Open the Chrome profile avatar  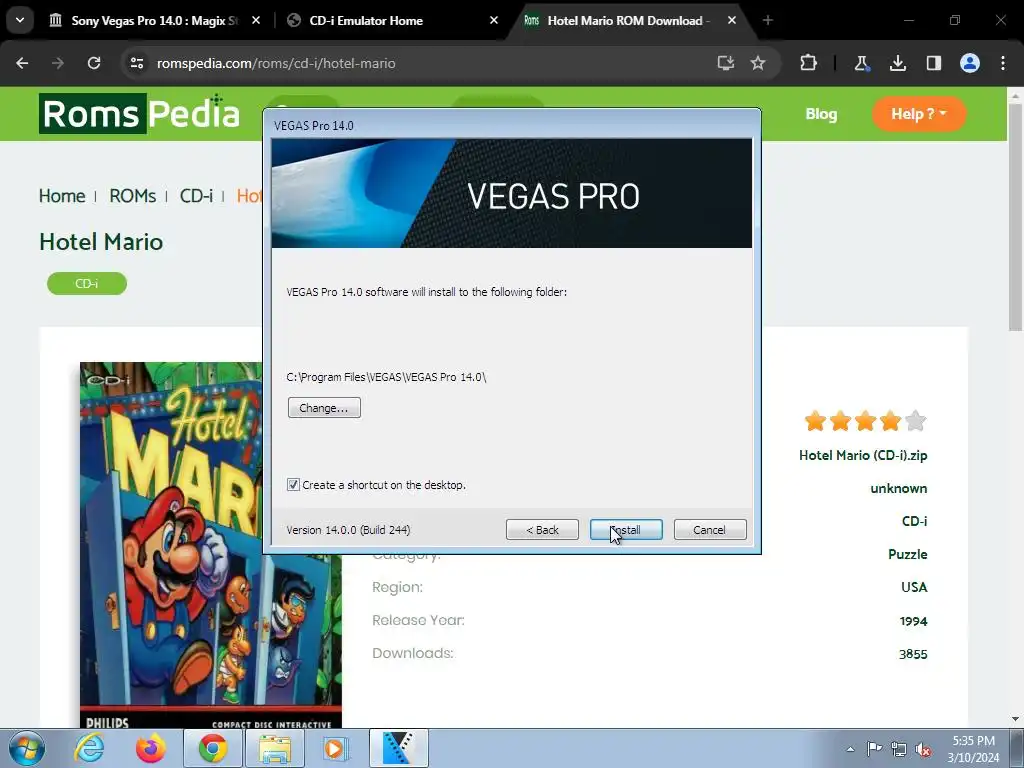970,63
